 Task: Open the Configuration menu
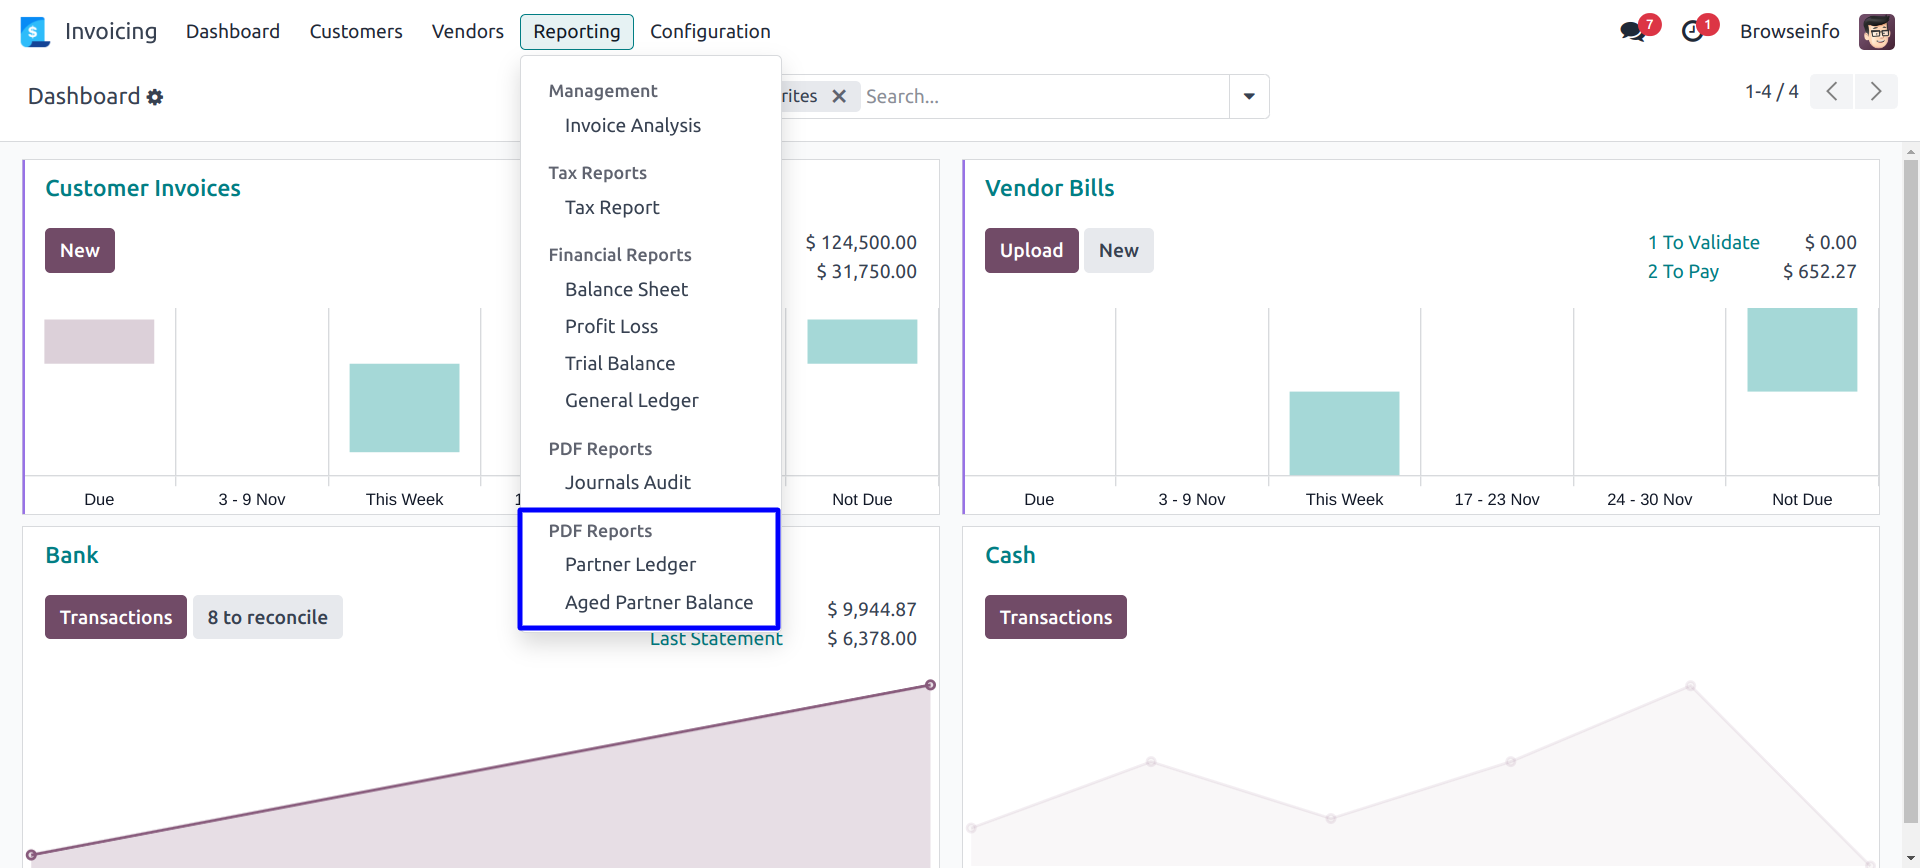[x=710, y=32]
